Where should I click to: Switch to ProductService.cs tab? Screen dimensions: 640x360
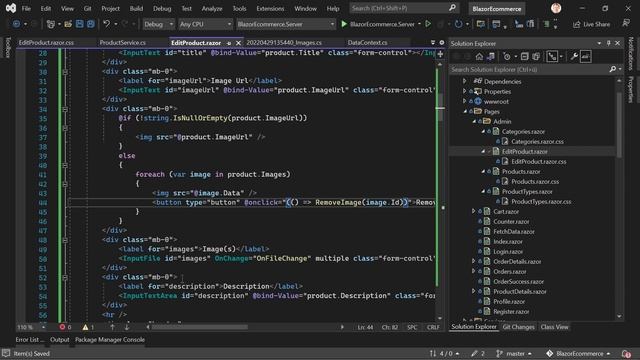122,42
